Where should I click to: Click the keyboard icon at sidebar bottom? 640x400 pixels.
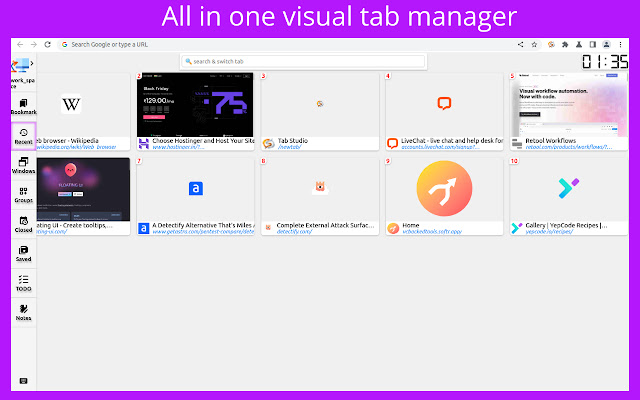click(24, 381)
